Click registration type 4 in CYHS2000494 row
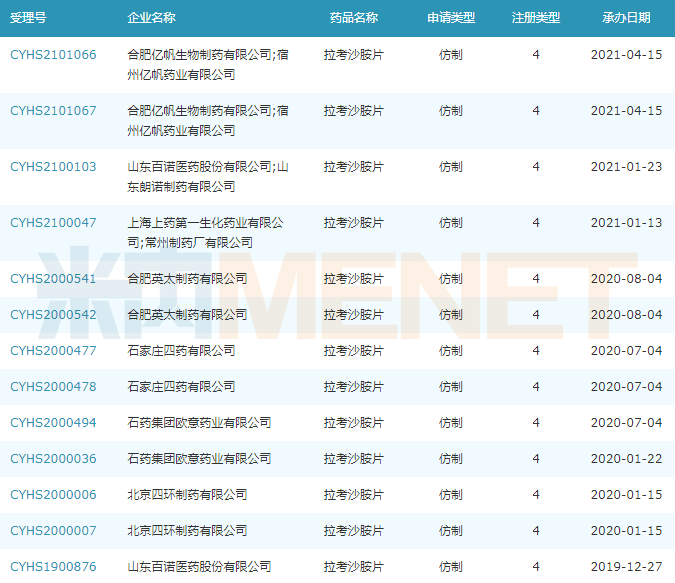The height and width of the screenshot is (583, 675). tap(536, 422)
